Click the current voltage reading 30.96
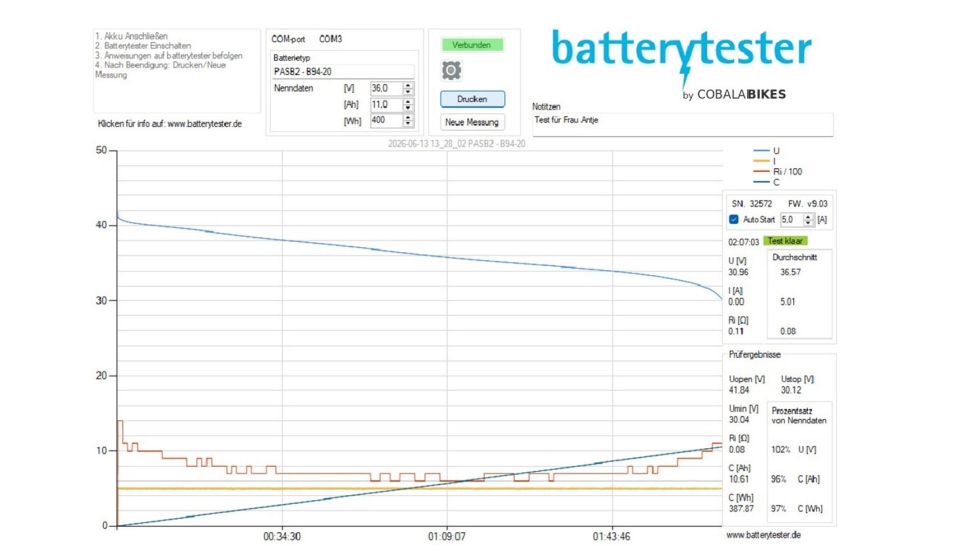This screenshot has width=980, height=560. (x=738, y=272)
